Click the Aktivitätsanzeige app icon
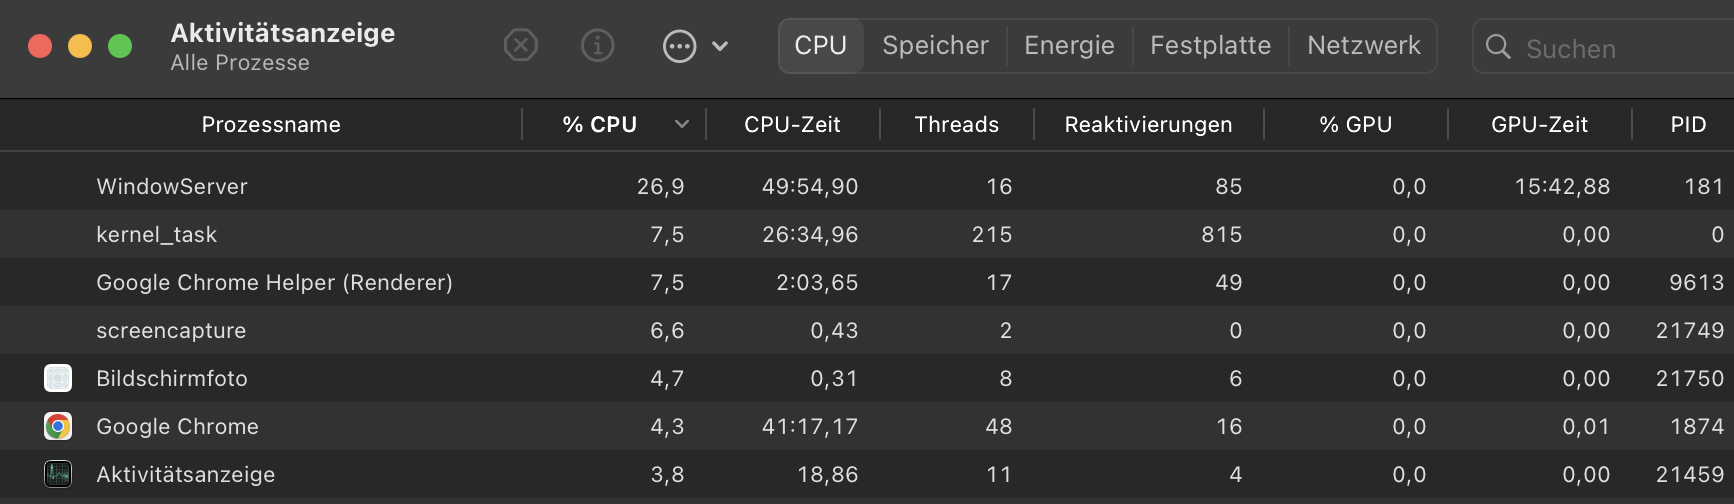The image size is (1734, 504). 58,474
